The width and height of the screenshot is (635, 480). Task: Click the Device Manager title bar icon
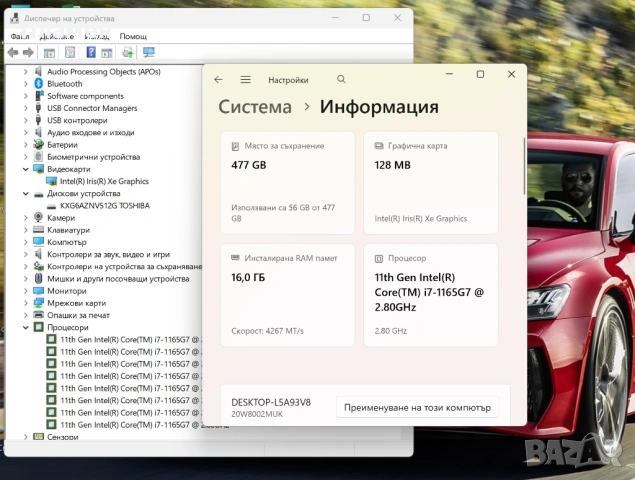(x=15, y=18)
